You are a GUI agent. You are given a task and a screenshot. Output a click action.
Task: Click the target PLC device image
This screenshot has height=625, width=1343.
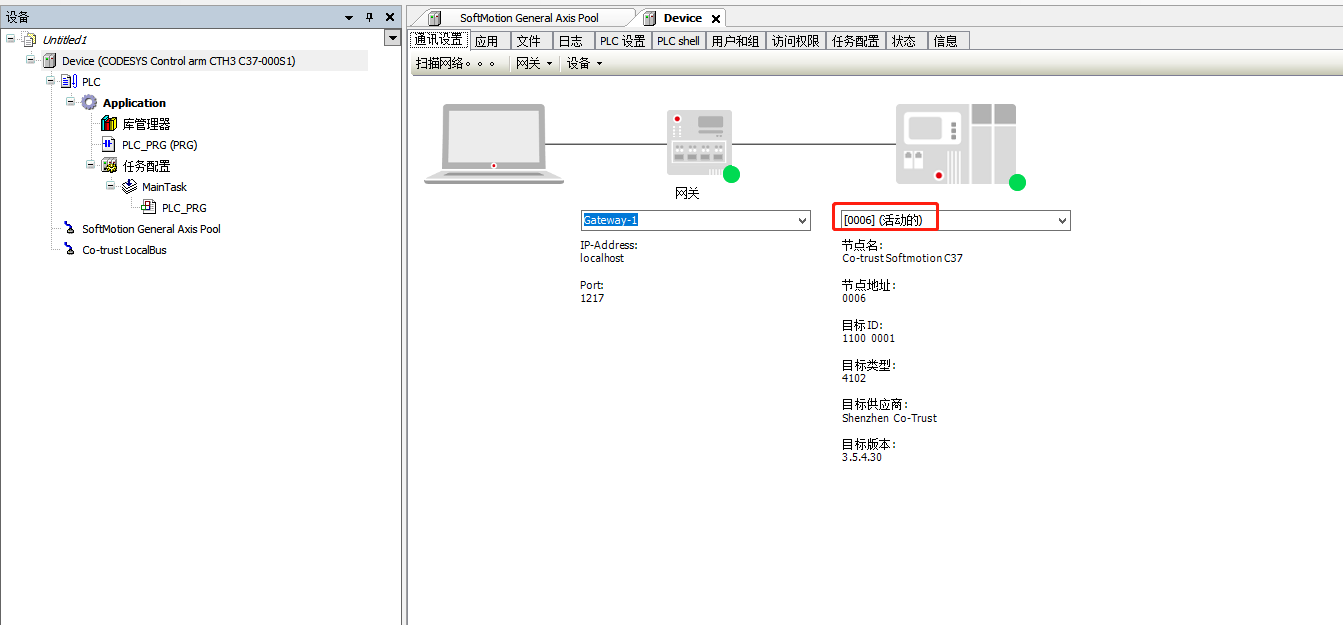pyautogui.click(x=955, y=144)
